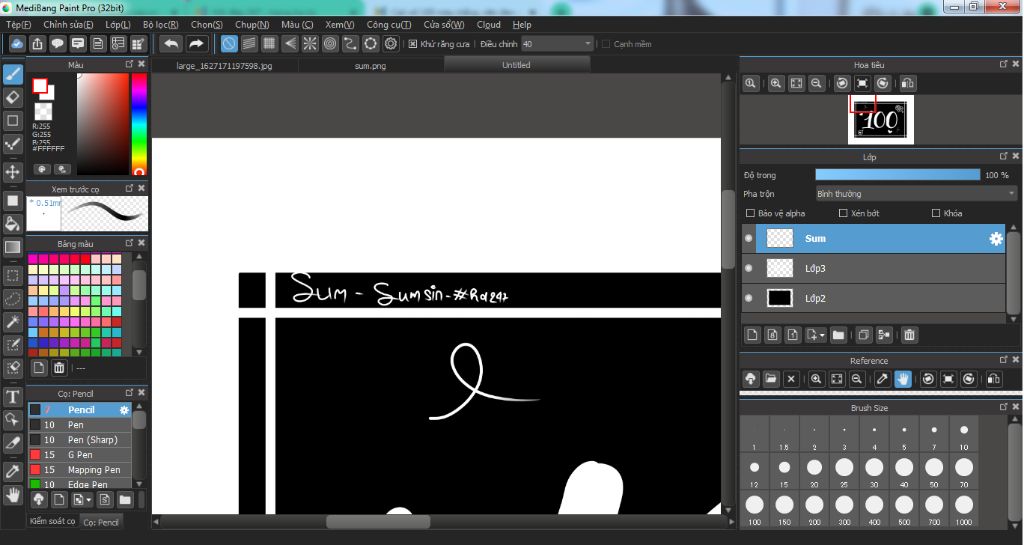Select the Magic Wand tool
This screenshot has width=1024, height=545.
tap(12, 321)
